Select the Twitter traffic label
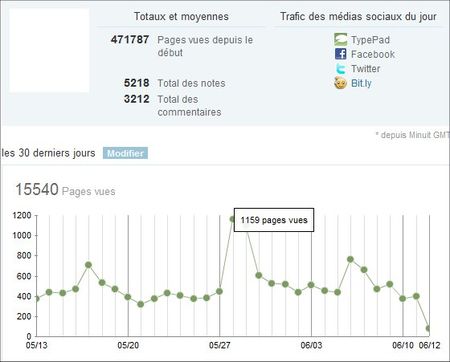This screenshot has width=450, height=362. tap(365, 69)
